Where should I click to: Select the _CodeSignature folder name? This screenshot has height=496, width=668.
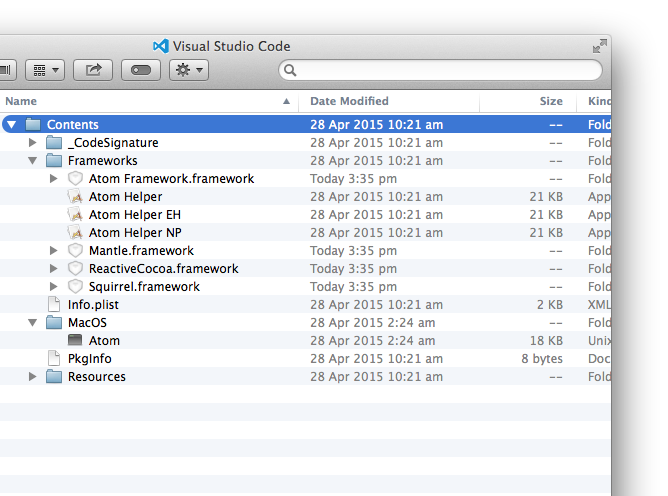tap(113, 142)
